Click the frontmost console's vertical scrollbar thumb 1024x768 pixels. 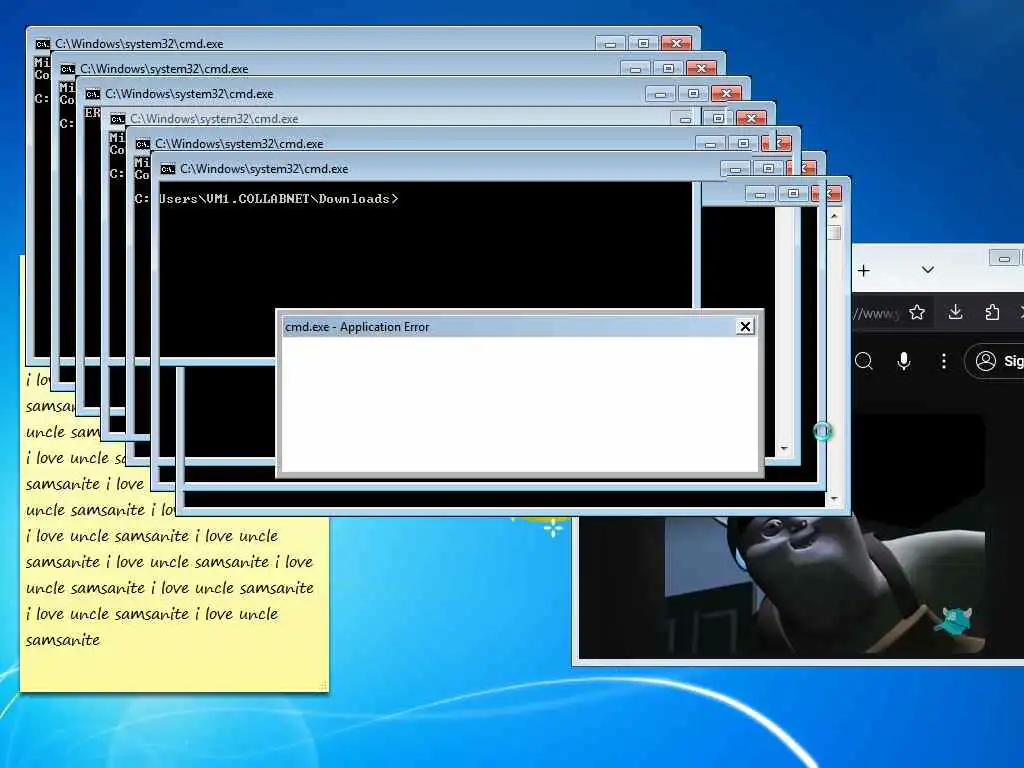834,232
